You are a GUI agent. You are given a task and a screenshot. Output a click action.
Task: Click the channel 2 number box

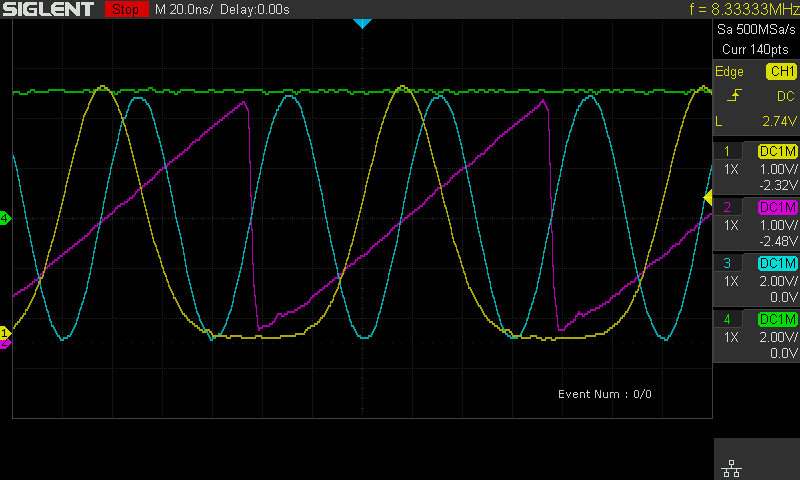(x=727, y=207)
